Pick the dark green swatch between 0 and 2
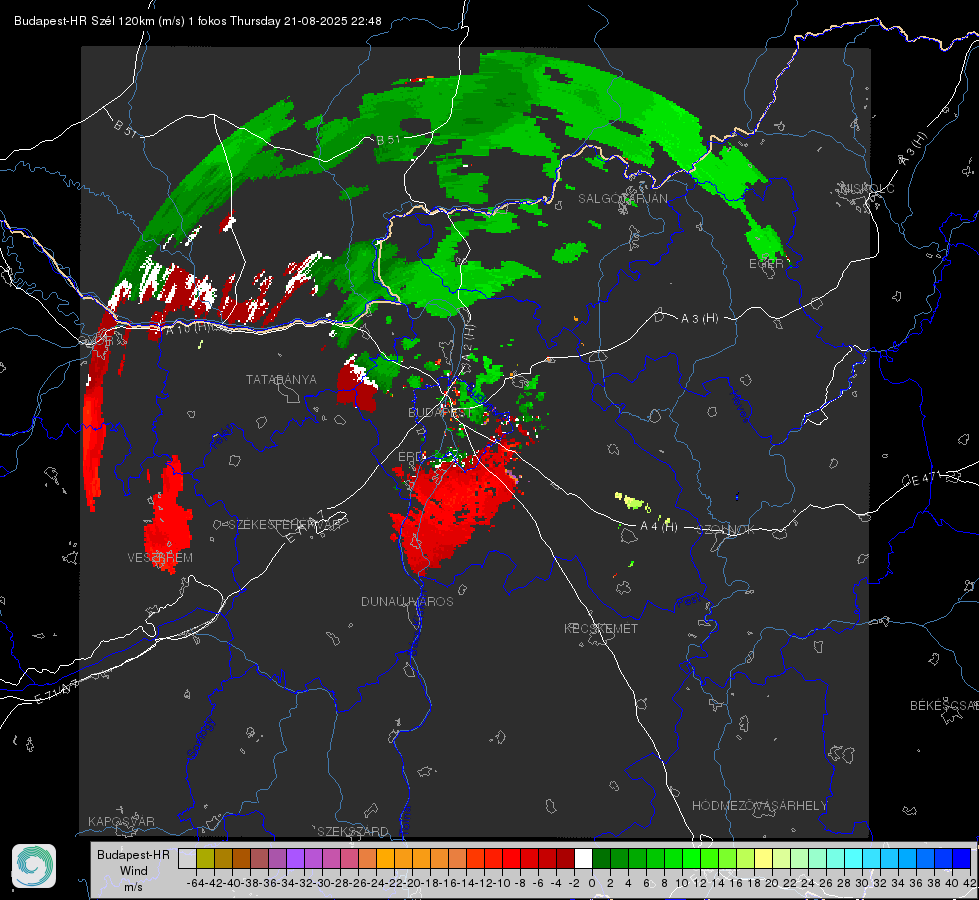This screenshot has height=900, width=979. pyautogui.click(x=601, y=858)
